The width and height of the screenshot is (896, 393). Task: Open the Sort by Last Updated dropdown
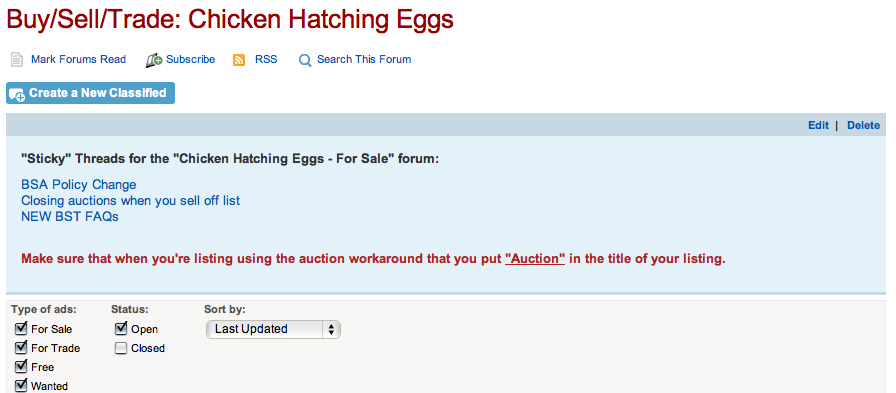[273, 329]
